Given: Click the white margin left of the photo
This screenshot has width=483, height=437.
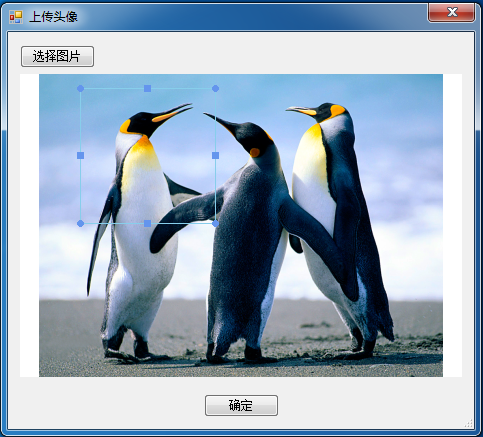Looking at the screenshot, I should click(x=29, y=225).
